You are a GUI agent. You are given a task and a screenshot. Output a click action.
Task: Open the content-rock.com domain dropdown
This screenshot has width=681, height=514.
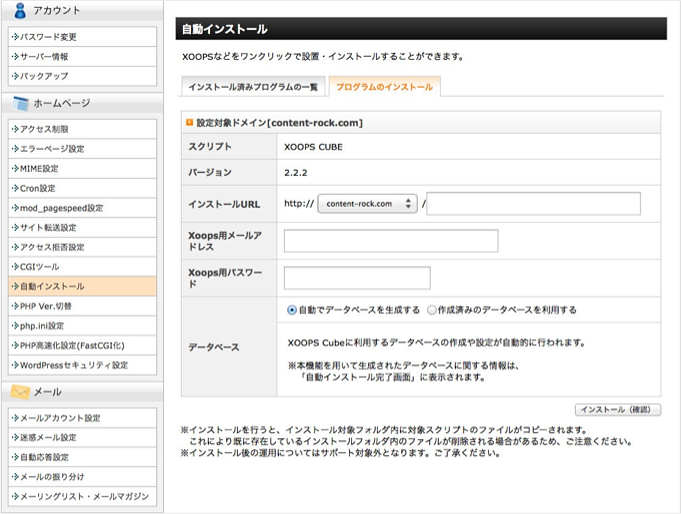[x=367, y=203]
